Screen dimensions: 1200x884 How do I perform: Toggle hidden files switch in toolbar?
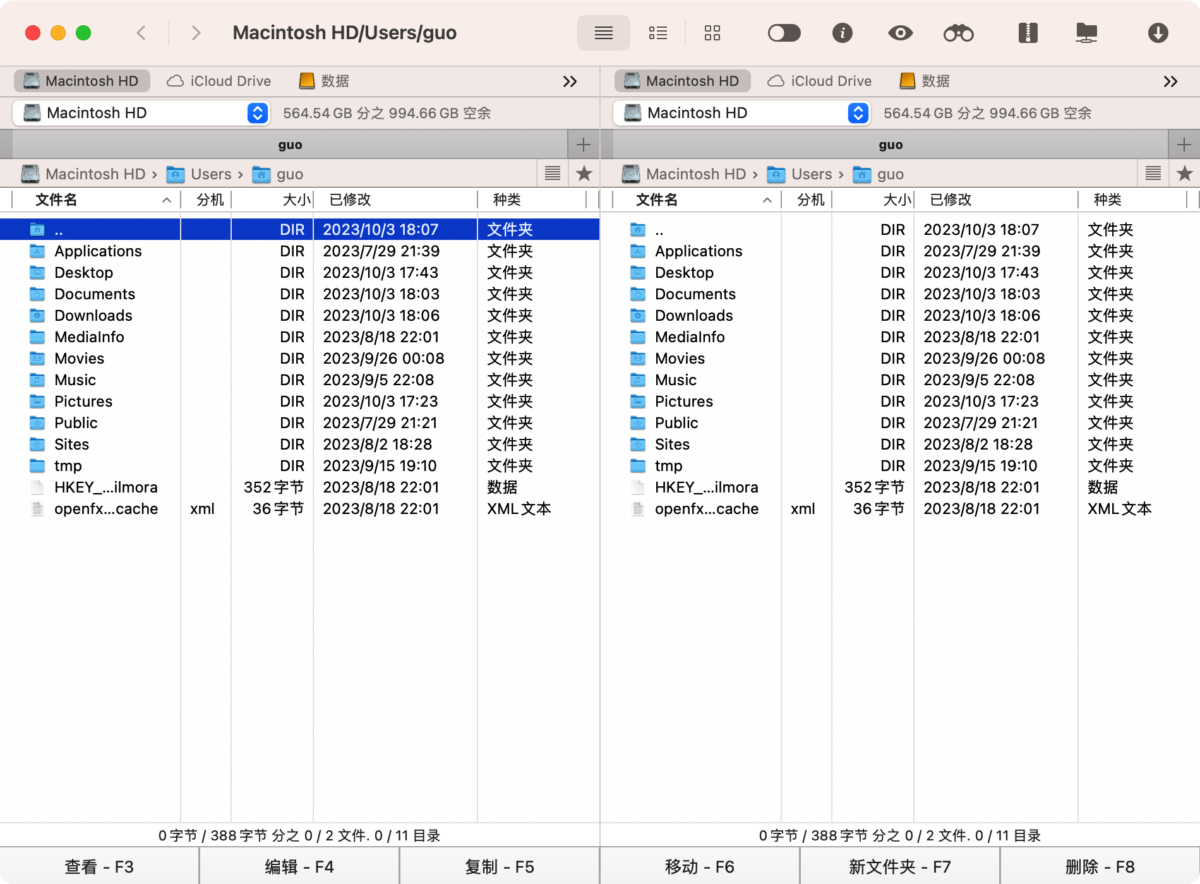click(x=784, y=33)
